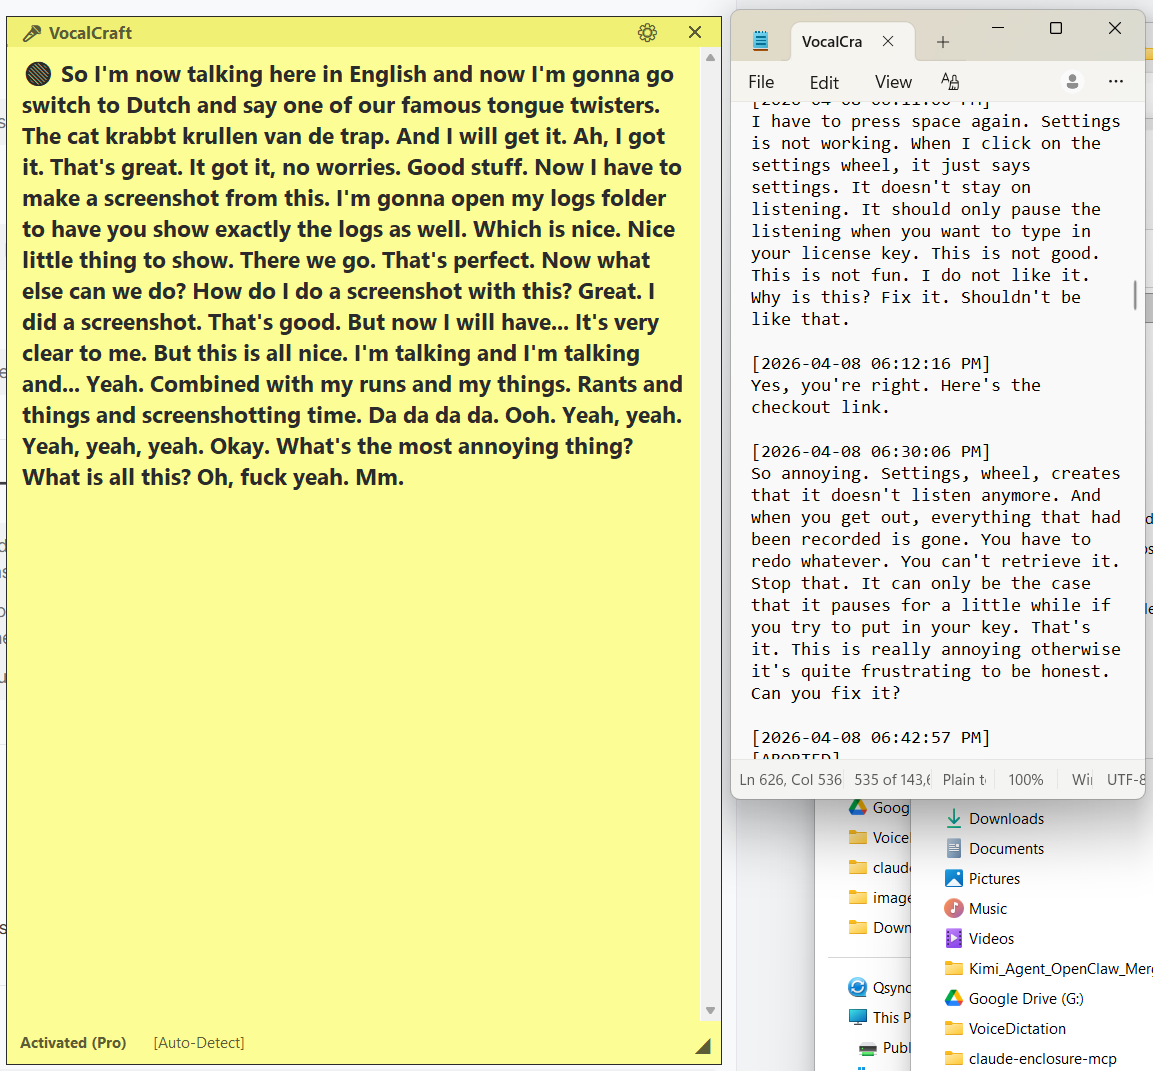The image size is (1153, 1071).
Task: Open the Edit menu in Notepad
Action: click(x=824, y=81)
